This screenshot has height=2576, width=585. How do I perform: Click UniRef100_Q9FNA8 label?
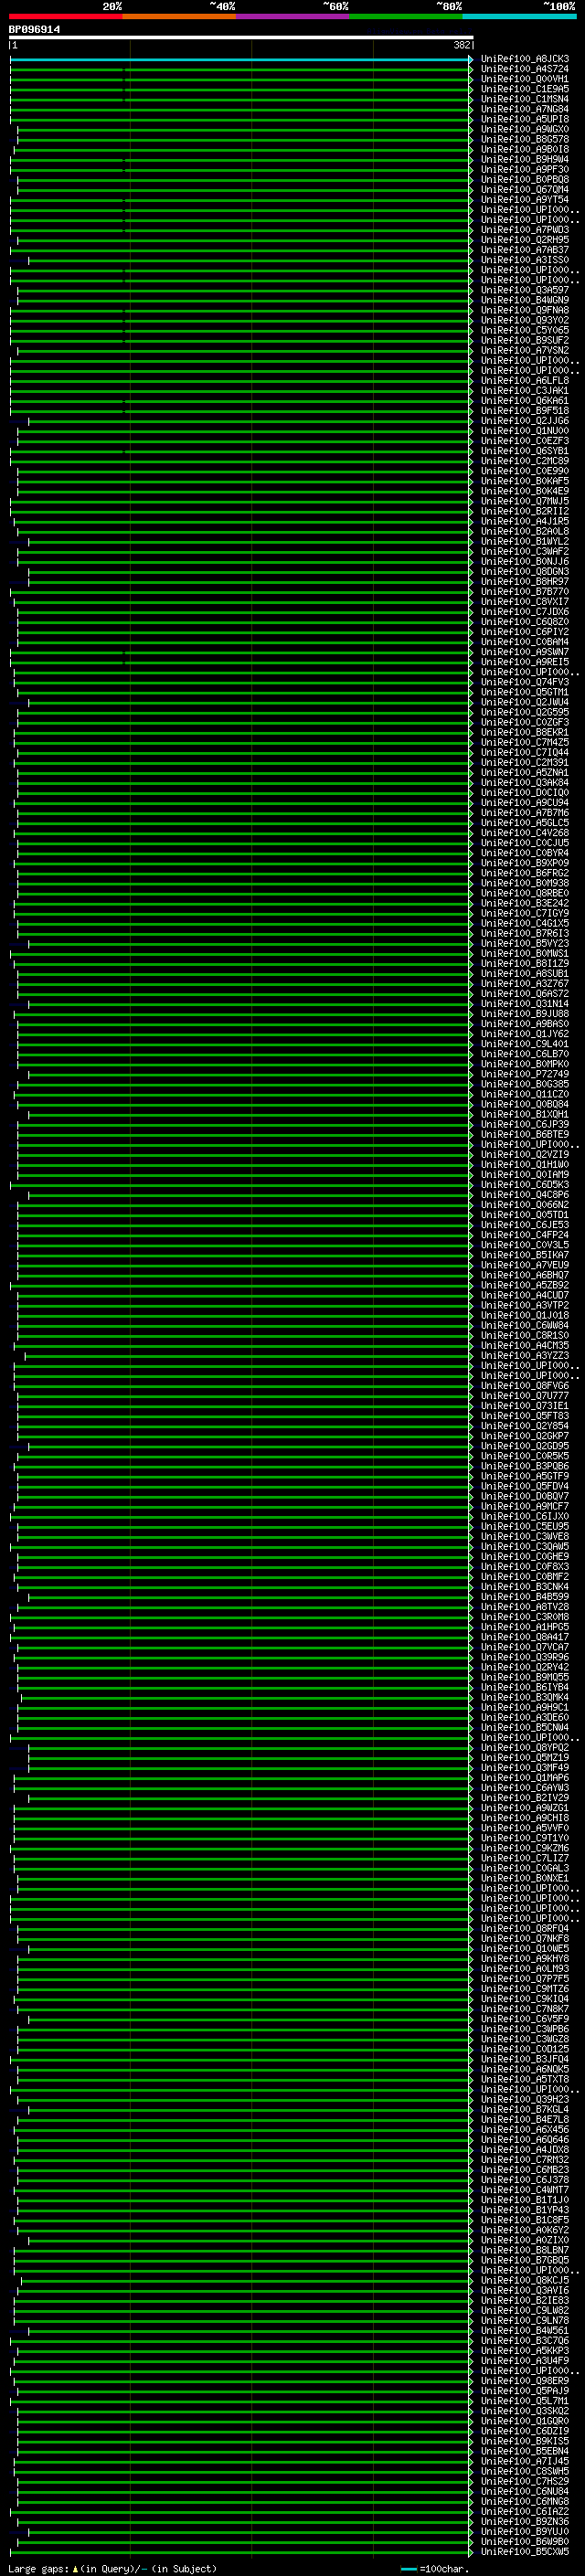point(525,310)
